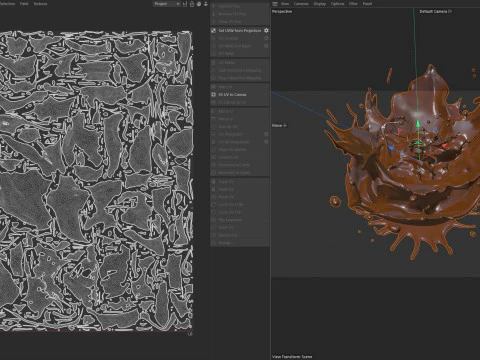
Task: Select the Restore UV command
Action: click(240, 235)
